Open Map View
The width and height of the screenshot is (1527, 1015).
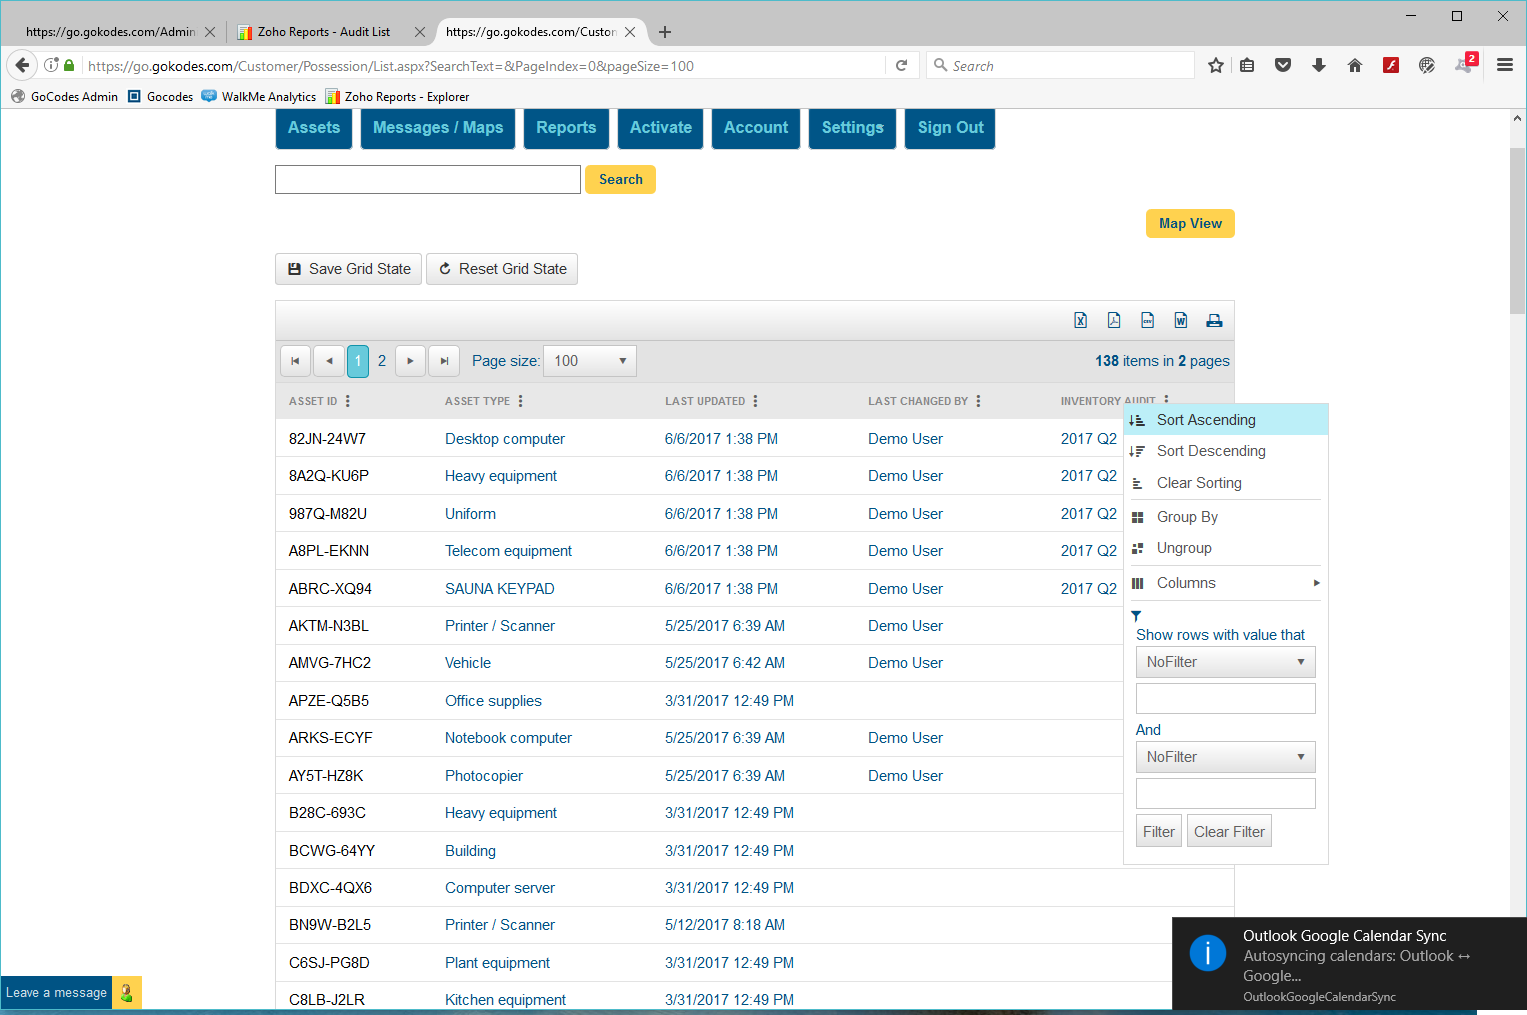[1190, 224]
